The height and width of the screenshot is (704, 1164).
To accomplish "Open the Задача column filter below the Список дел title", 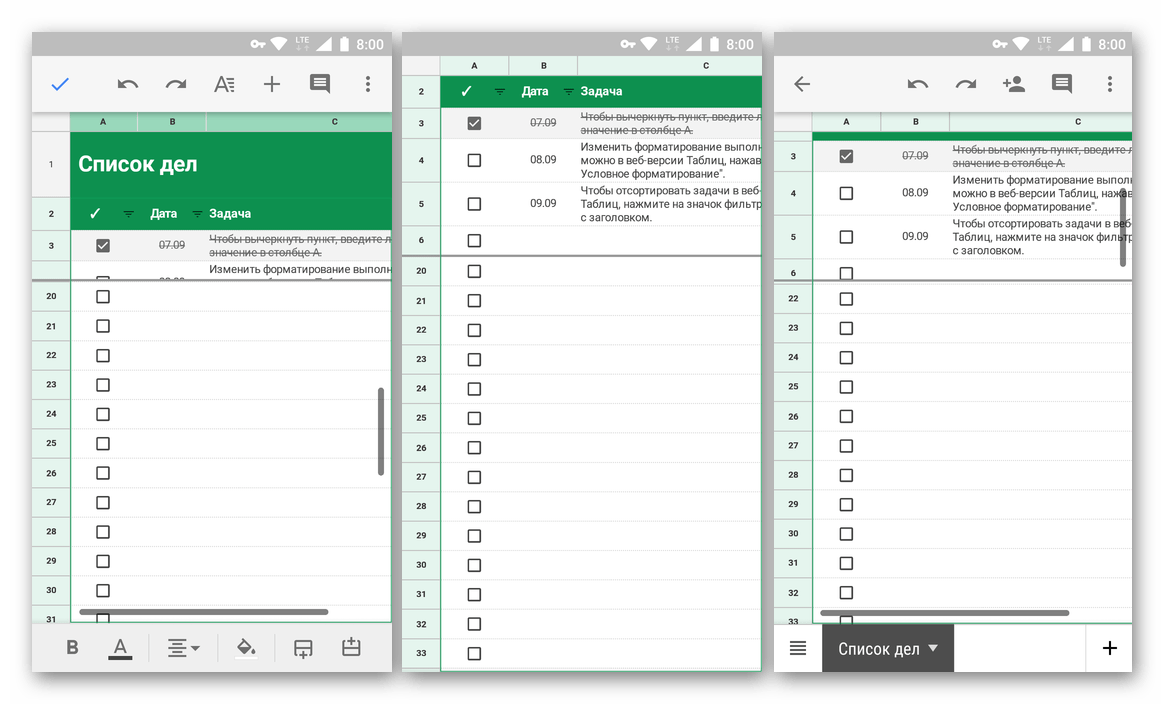I will click(197, 213).
